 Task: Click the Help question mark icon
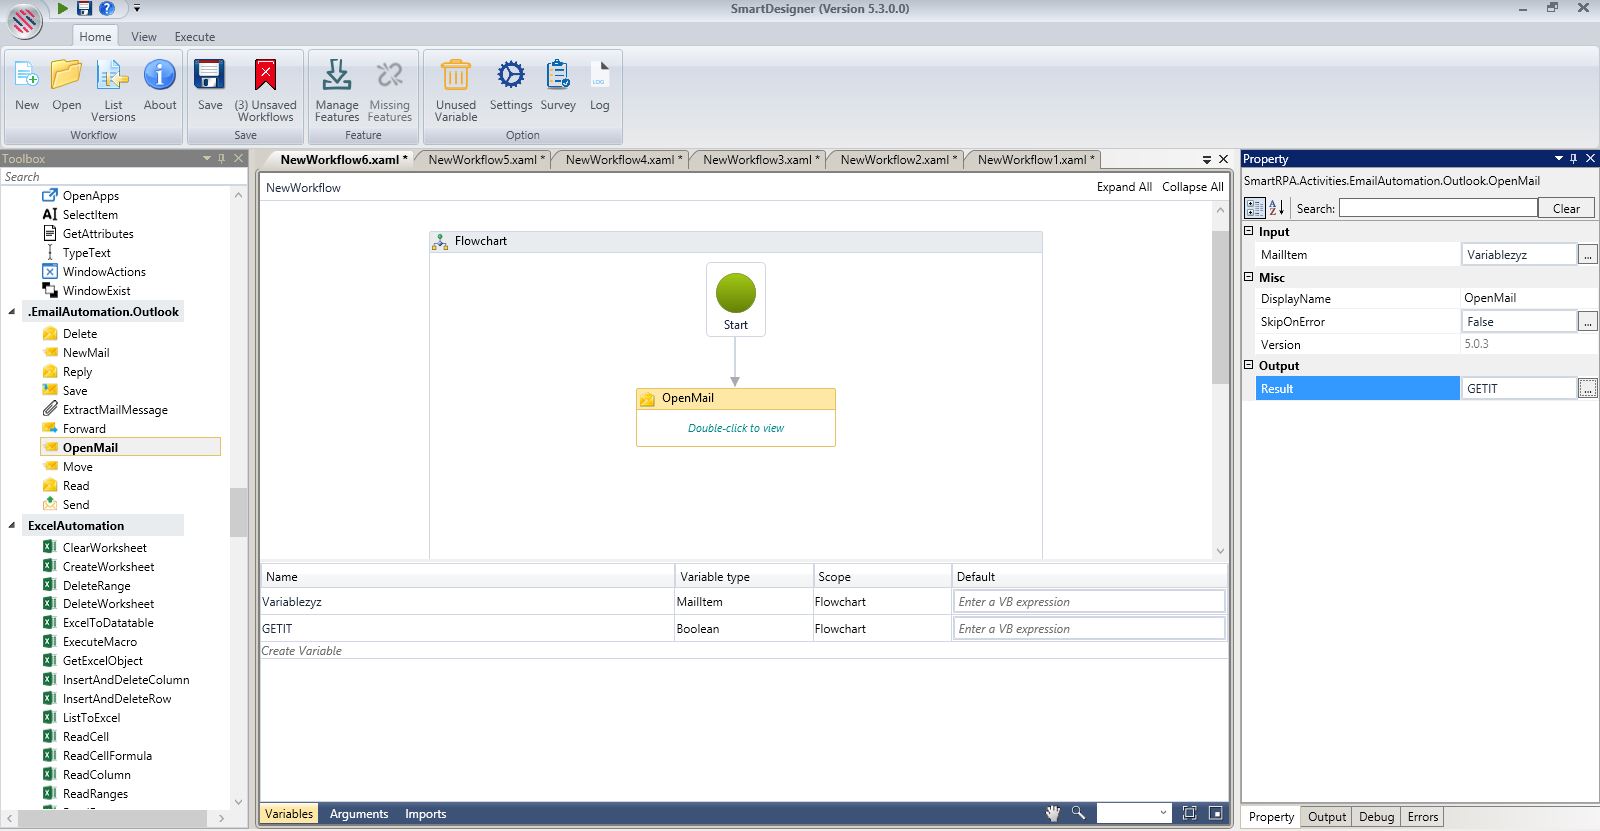(x=106, y=8)
